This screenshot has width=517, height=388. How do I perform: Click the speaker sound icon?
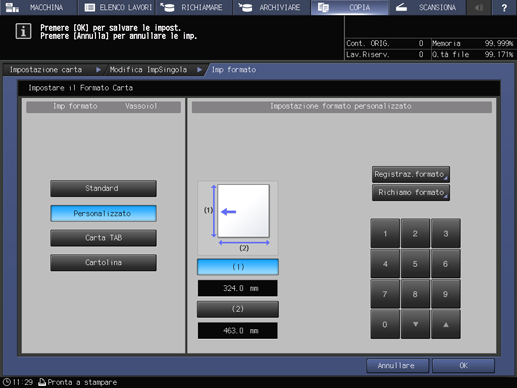click(479, 7)
